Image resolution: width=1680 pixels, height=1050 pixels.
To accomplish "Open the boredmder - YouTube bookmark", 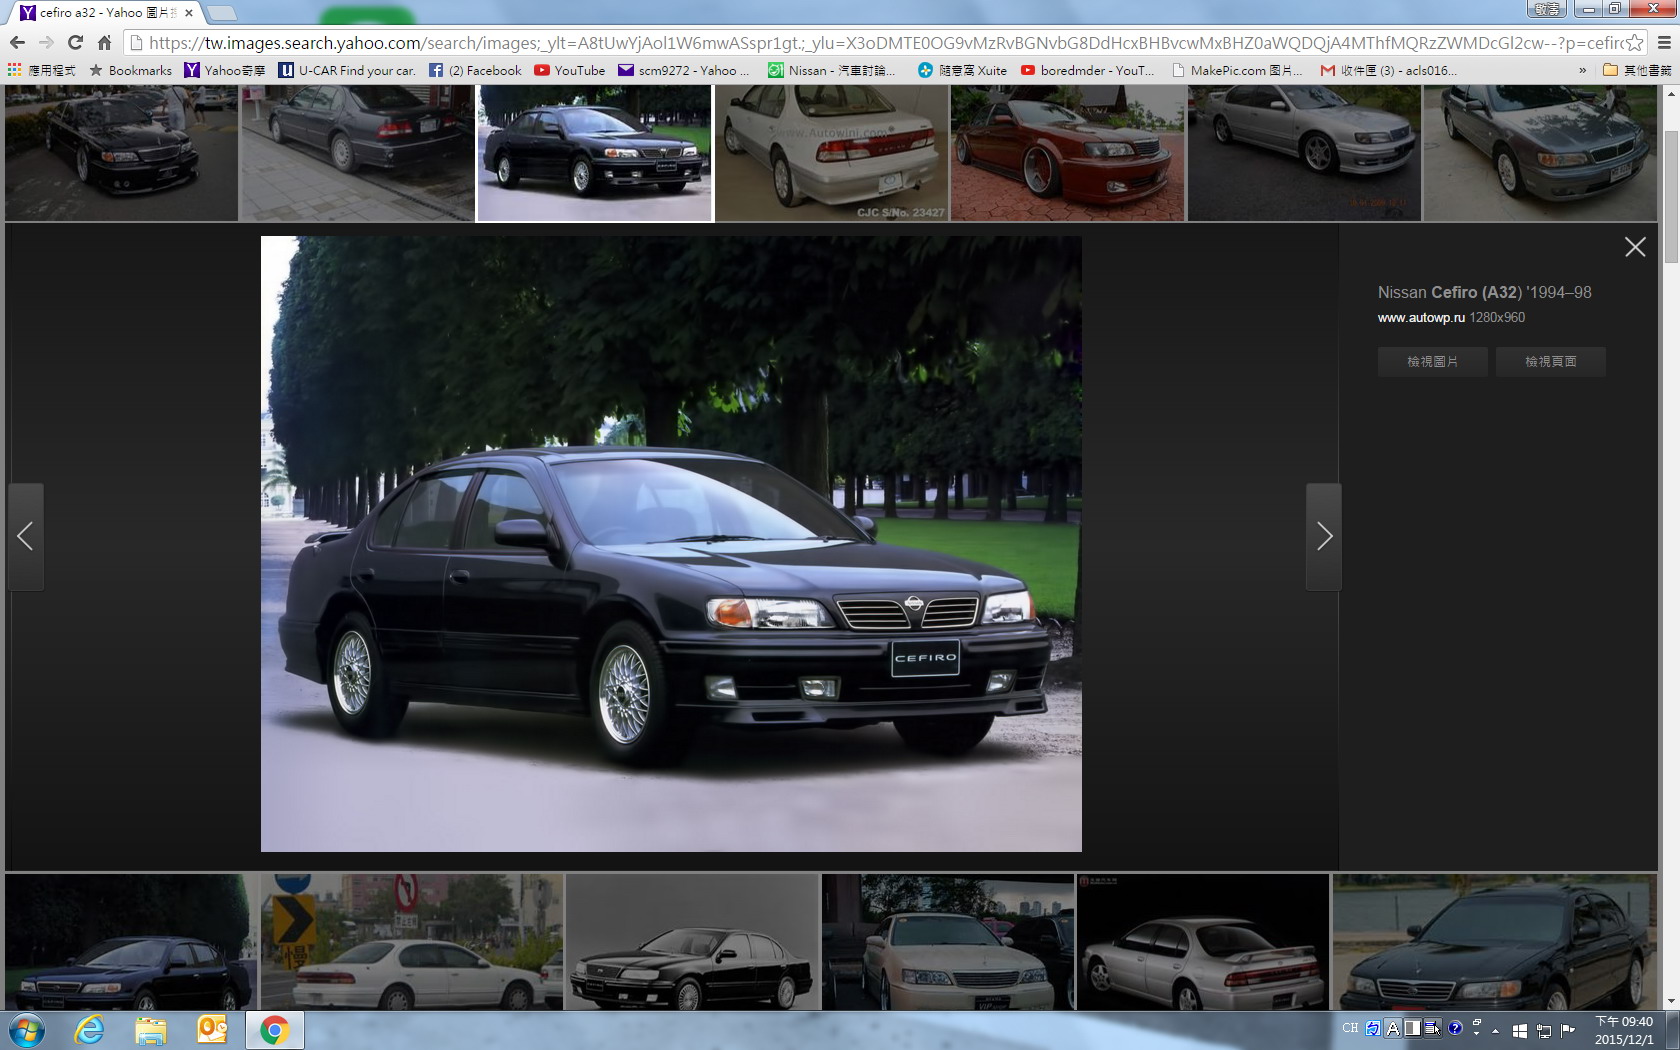I will tap(1088, 70).
